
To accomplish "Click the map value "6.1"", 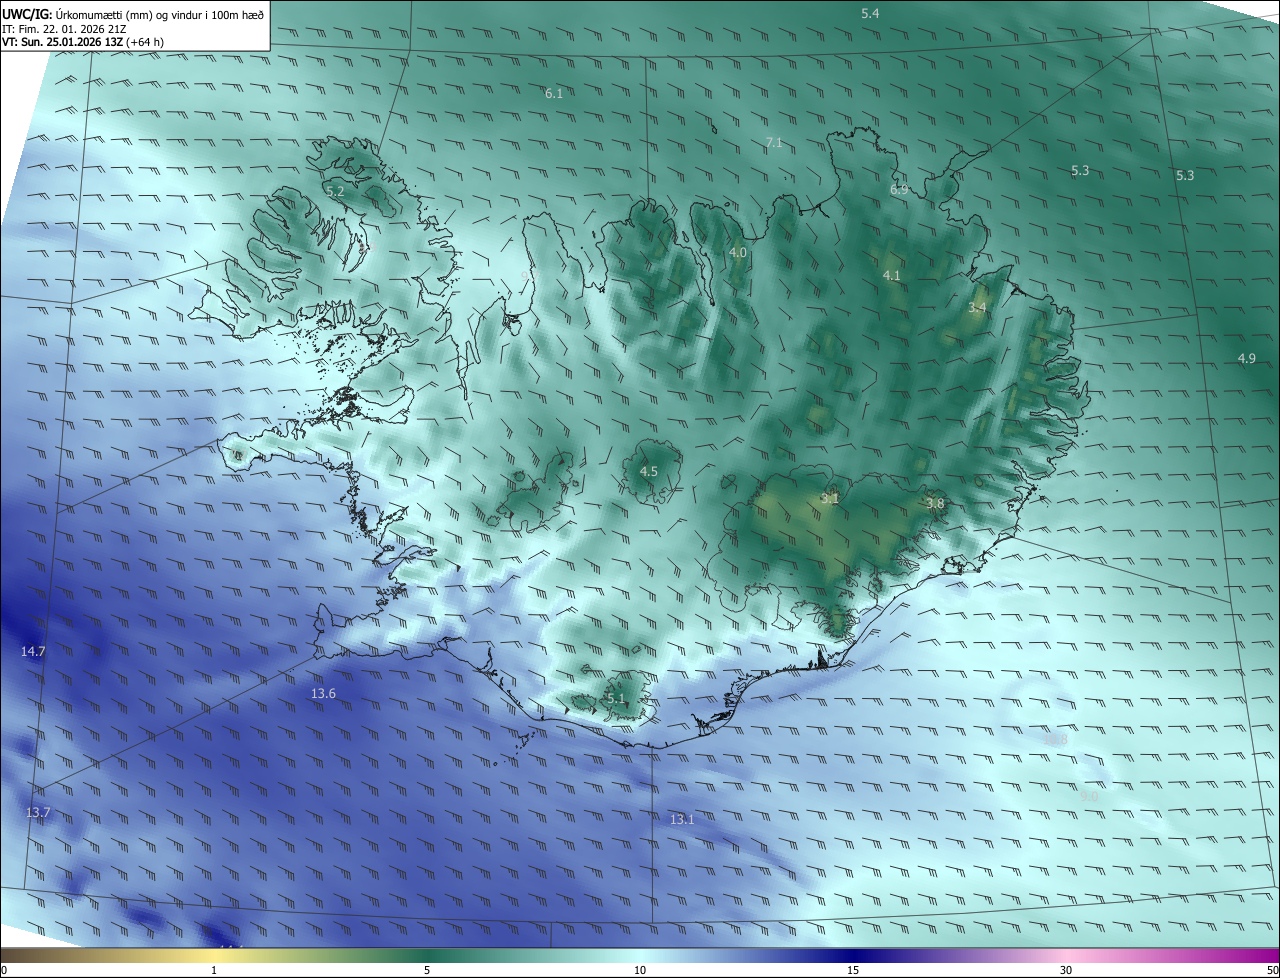I will tap(554, 93).
